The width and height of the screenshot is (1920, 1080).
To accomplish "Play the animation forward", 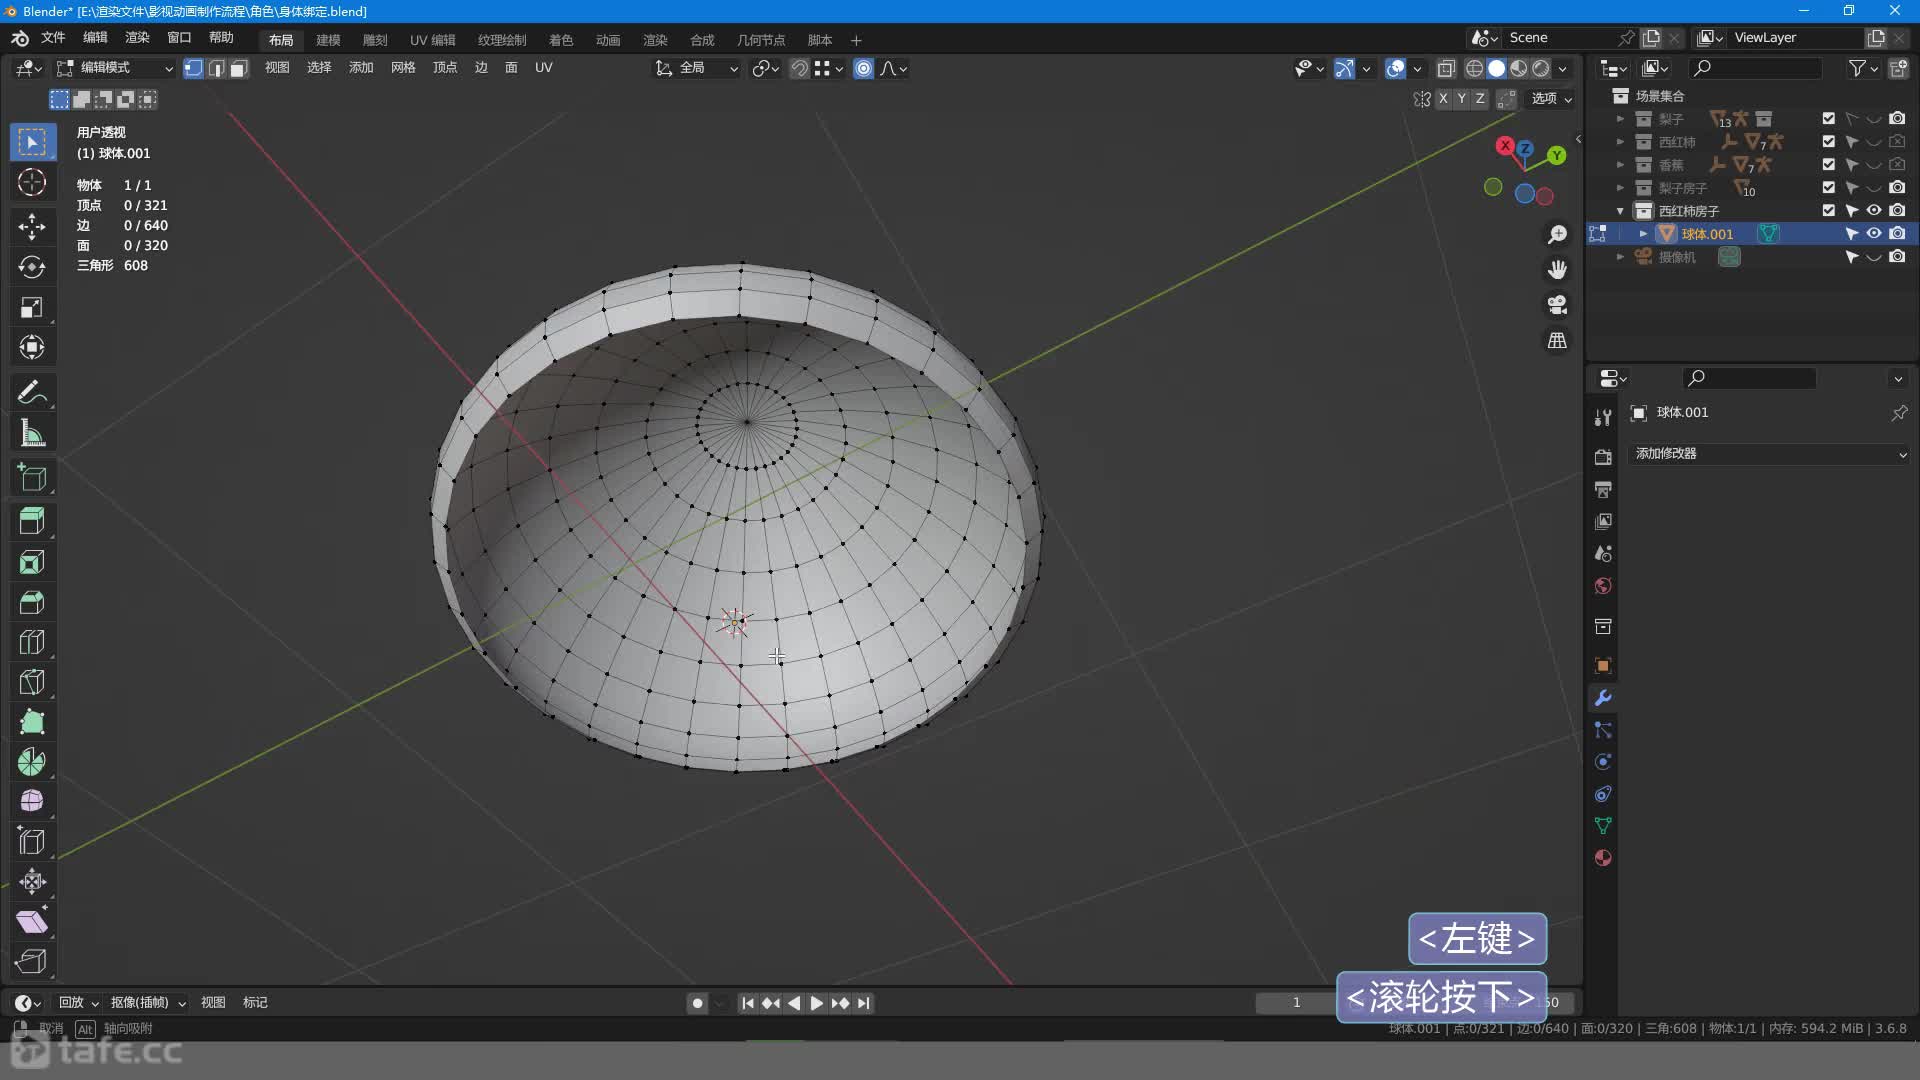I will click(817, 1003).
